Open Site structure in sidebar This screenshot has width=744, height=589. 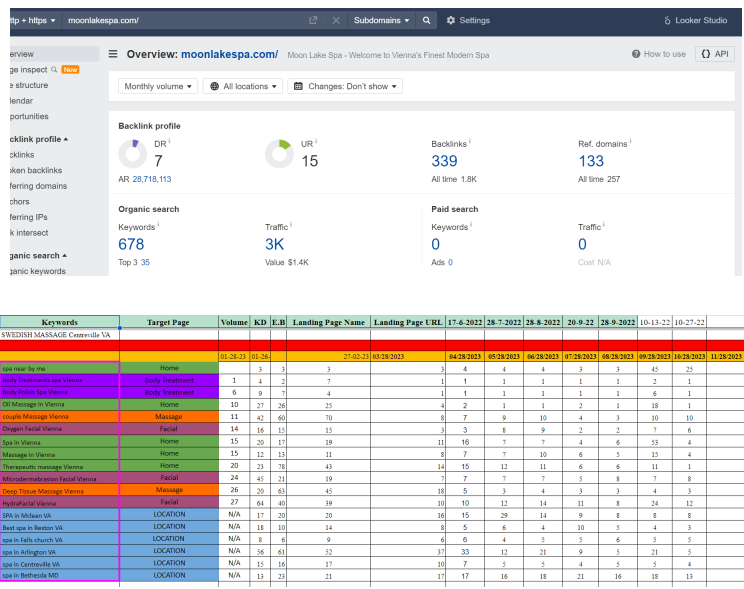(x=29, y=85)
